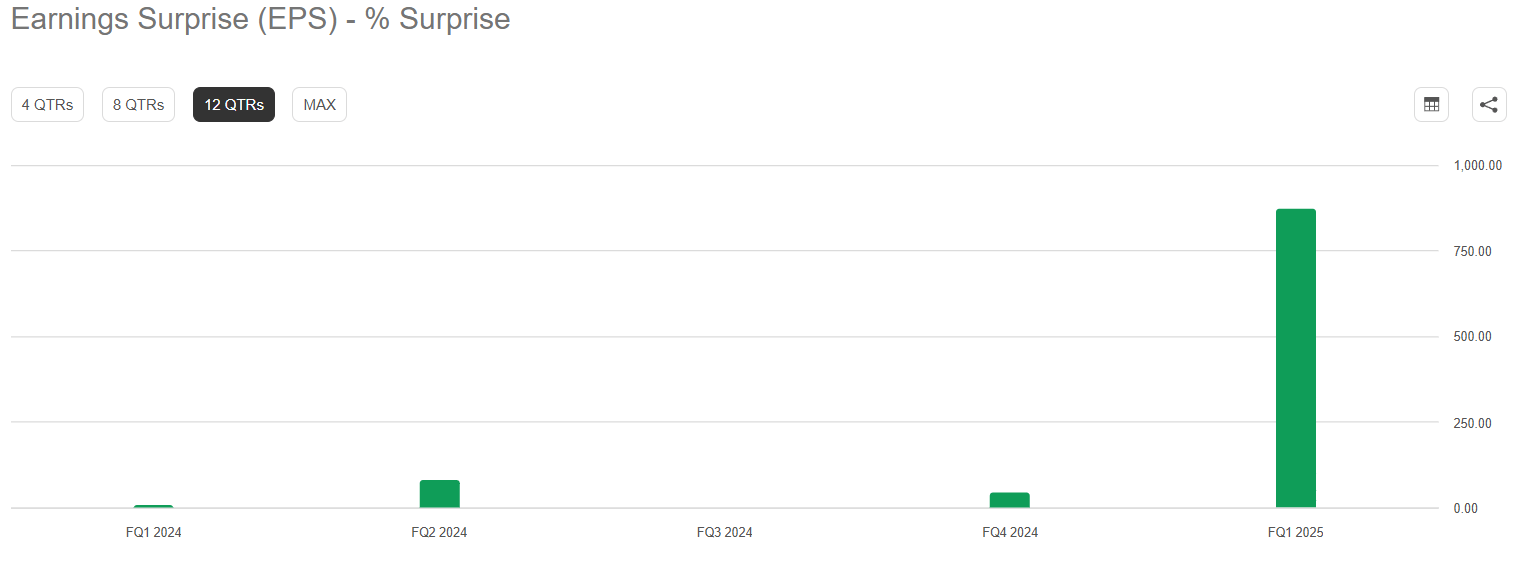The image size is (1526, 577).
Task: Open the data table view icon
Action: tap(1431, 105)
